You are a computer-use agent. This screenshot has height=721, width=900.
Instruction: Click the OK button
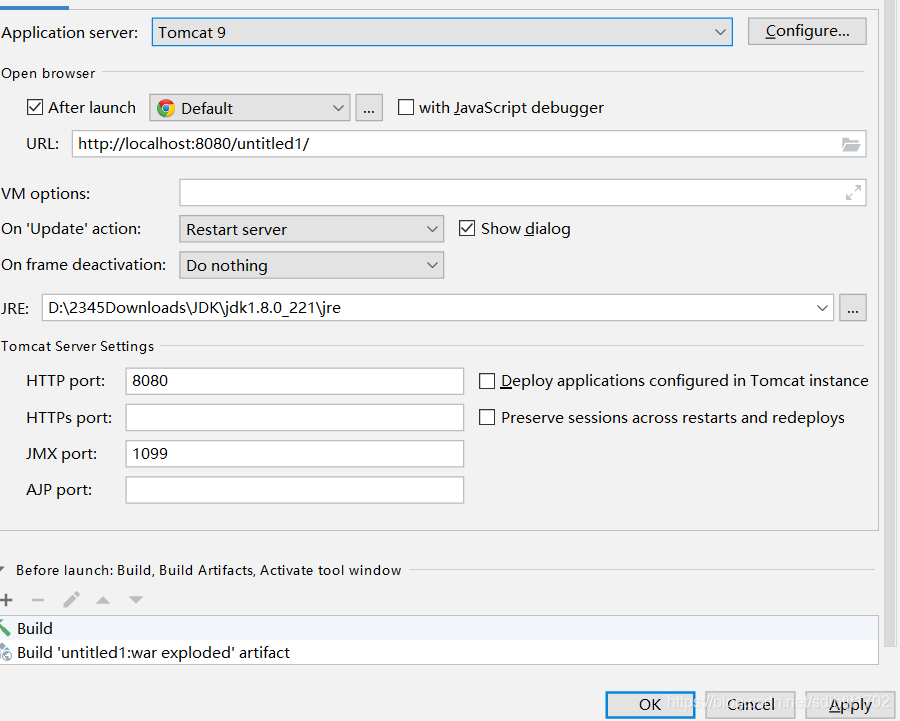click(650, 704)
